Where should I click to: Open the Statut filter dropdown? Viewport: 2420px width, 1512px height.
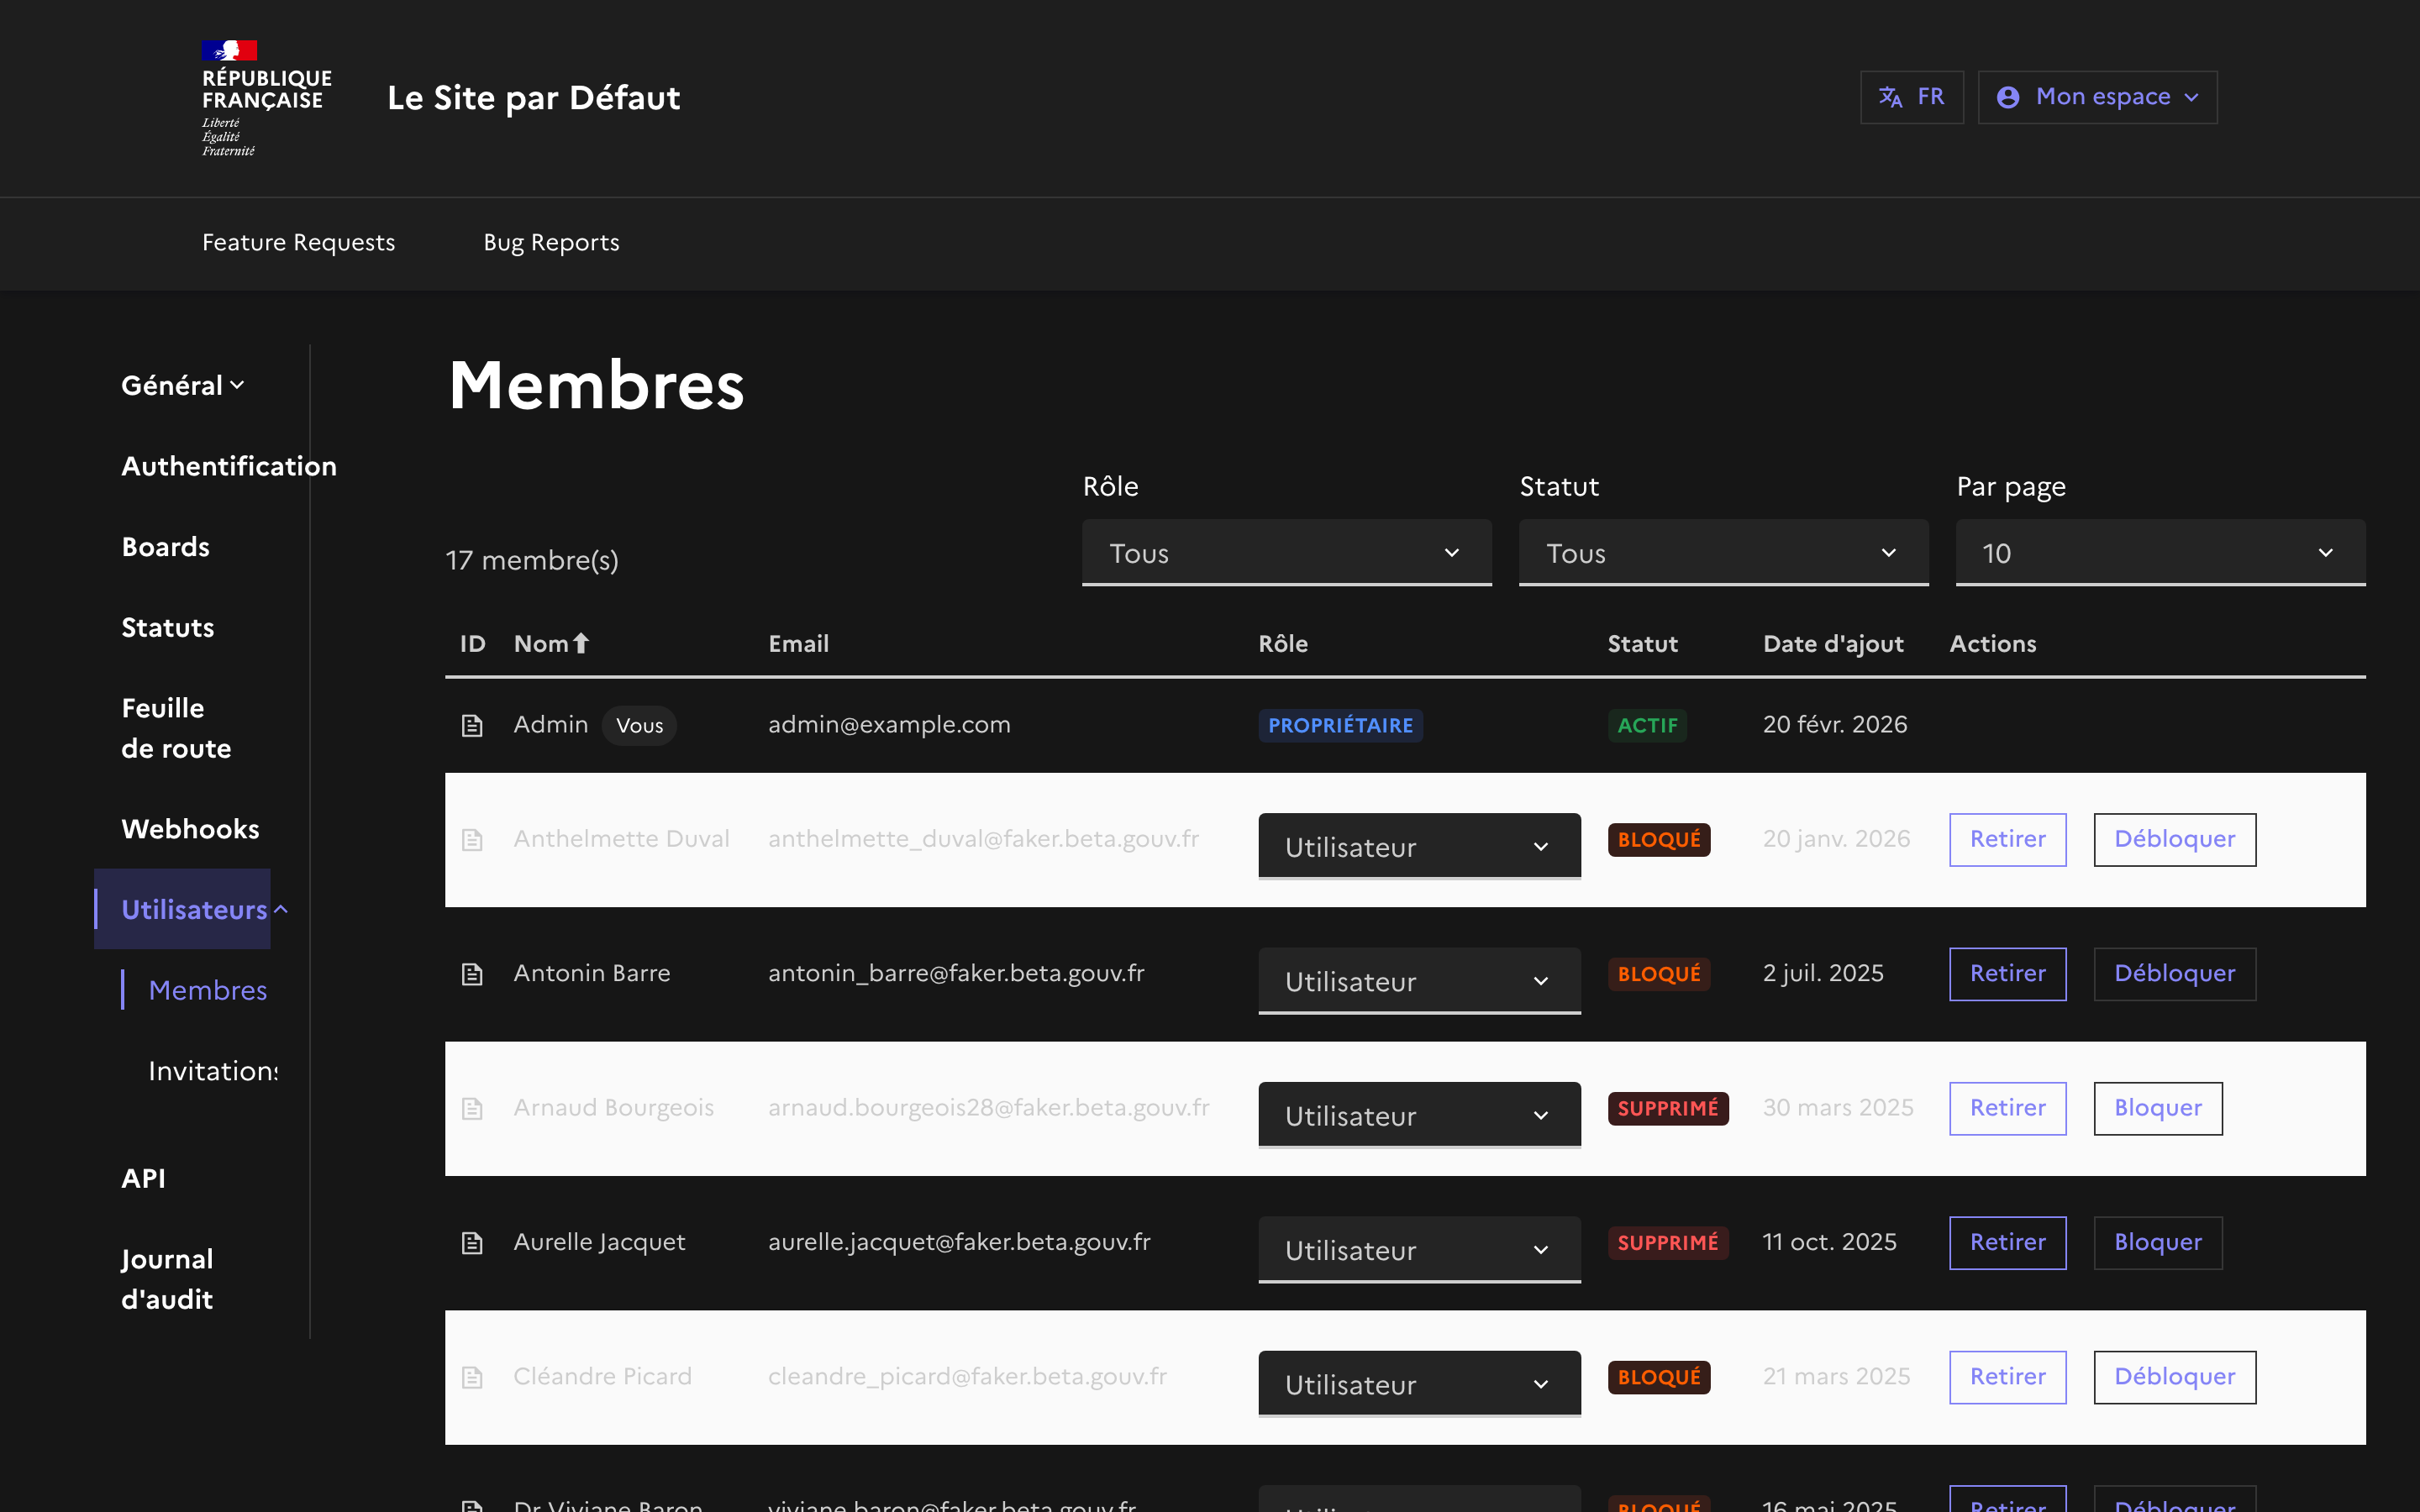[x=1723, y=553]
